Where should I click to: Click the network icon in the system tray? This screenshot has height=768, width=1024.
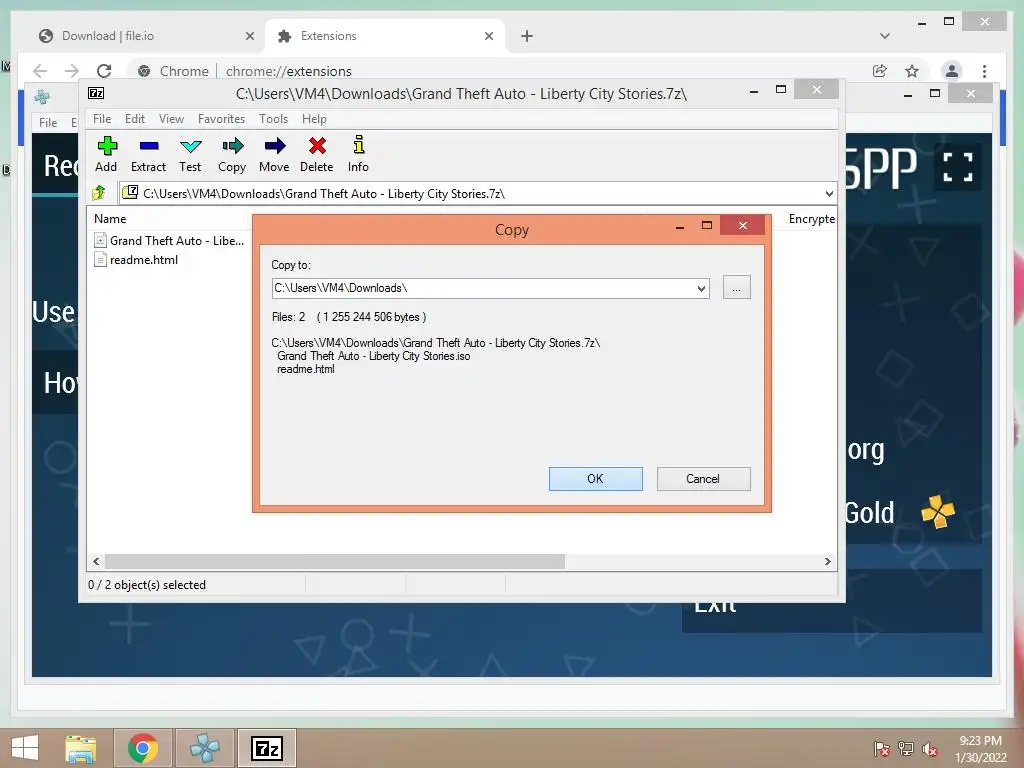[906, 749]
